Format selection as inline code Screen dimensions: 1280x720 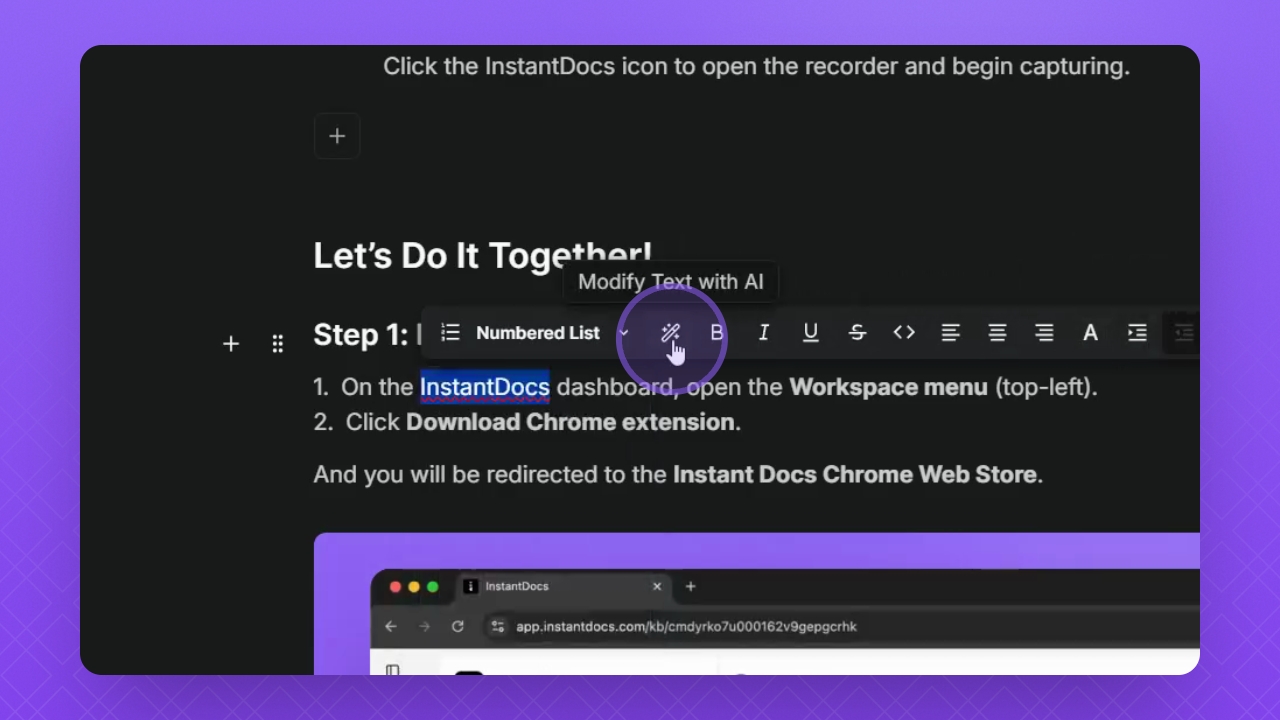point(904,333)
